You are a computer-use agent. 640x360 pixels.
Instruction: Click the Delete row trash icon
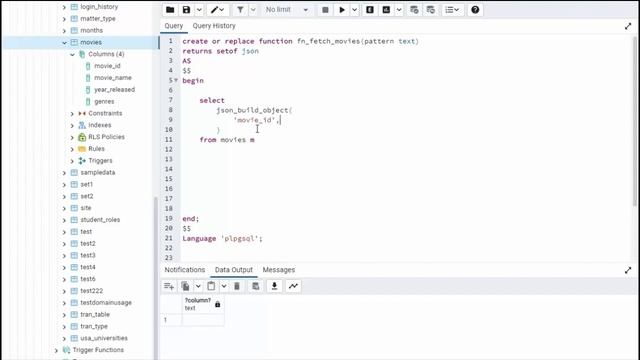pyautogui.click(x=237, y=286)
